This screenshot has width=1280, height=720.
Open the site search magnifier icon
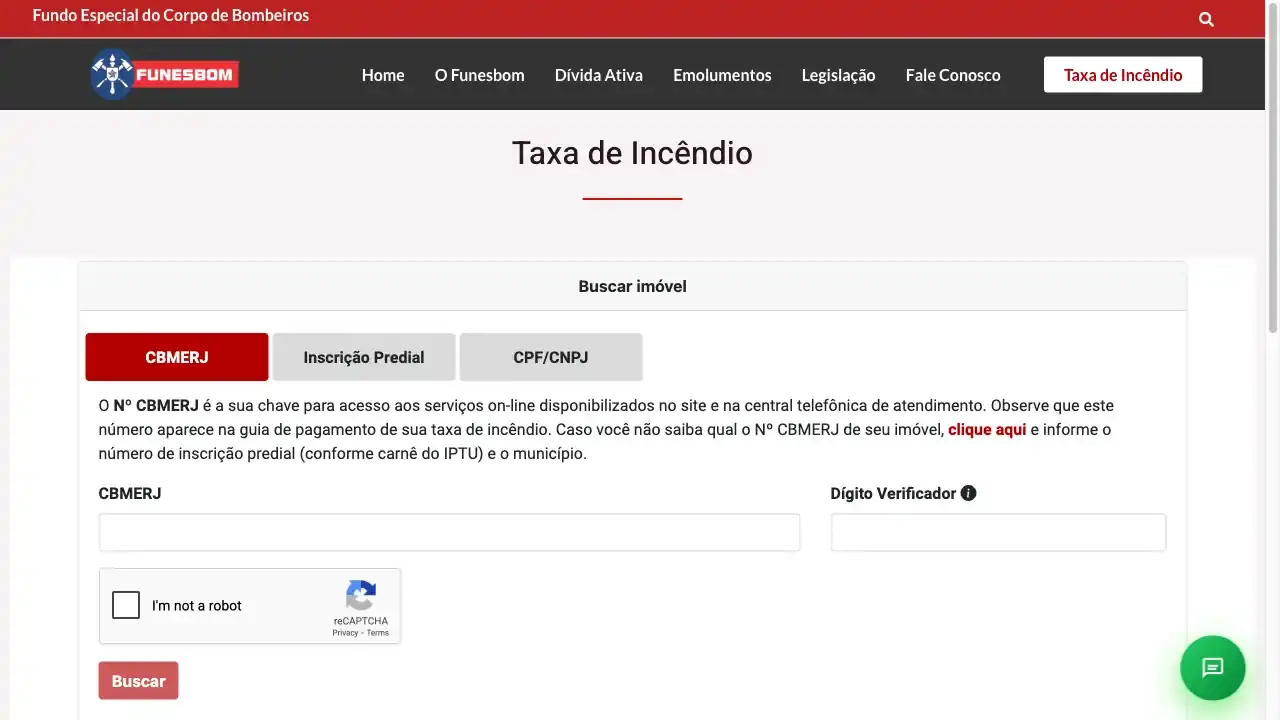(x=1205, y=18)
